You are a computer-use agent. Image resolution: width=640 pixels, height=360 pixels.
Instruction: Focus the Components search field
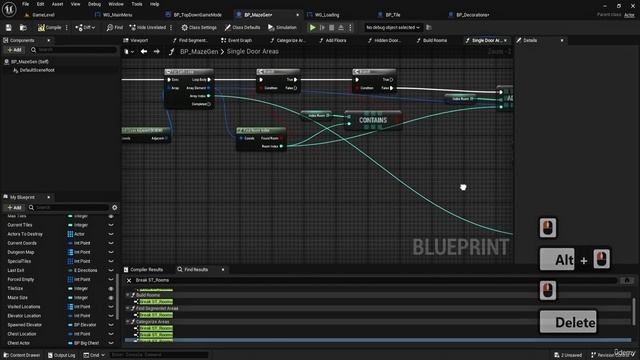[73, 50]
